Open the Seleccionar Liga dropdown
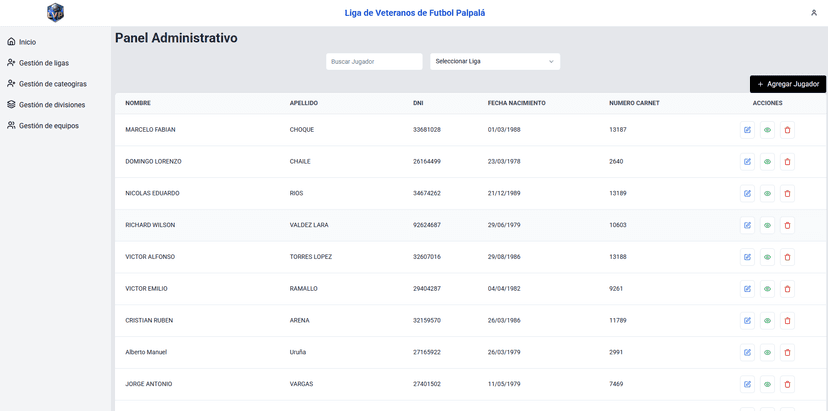Screen dimensions: 828x411 495,62
